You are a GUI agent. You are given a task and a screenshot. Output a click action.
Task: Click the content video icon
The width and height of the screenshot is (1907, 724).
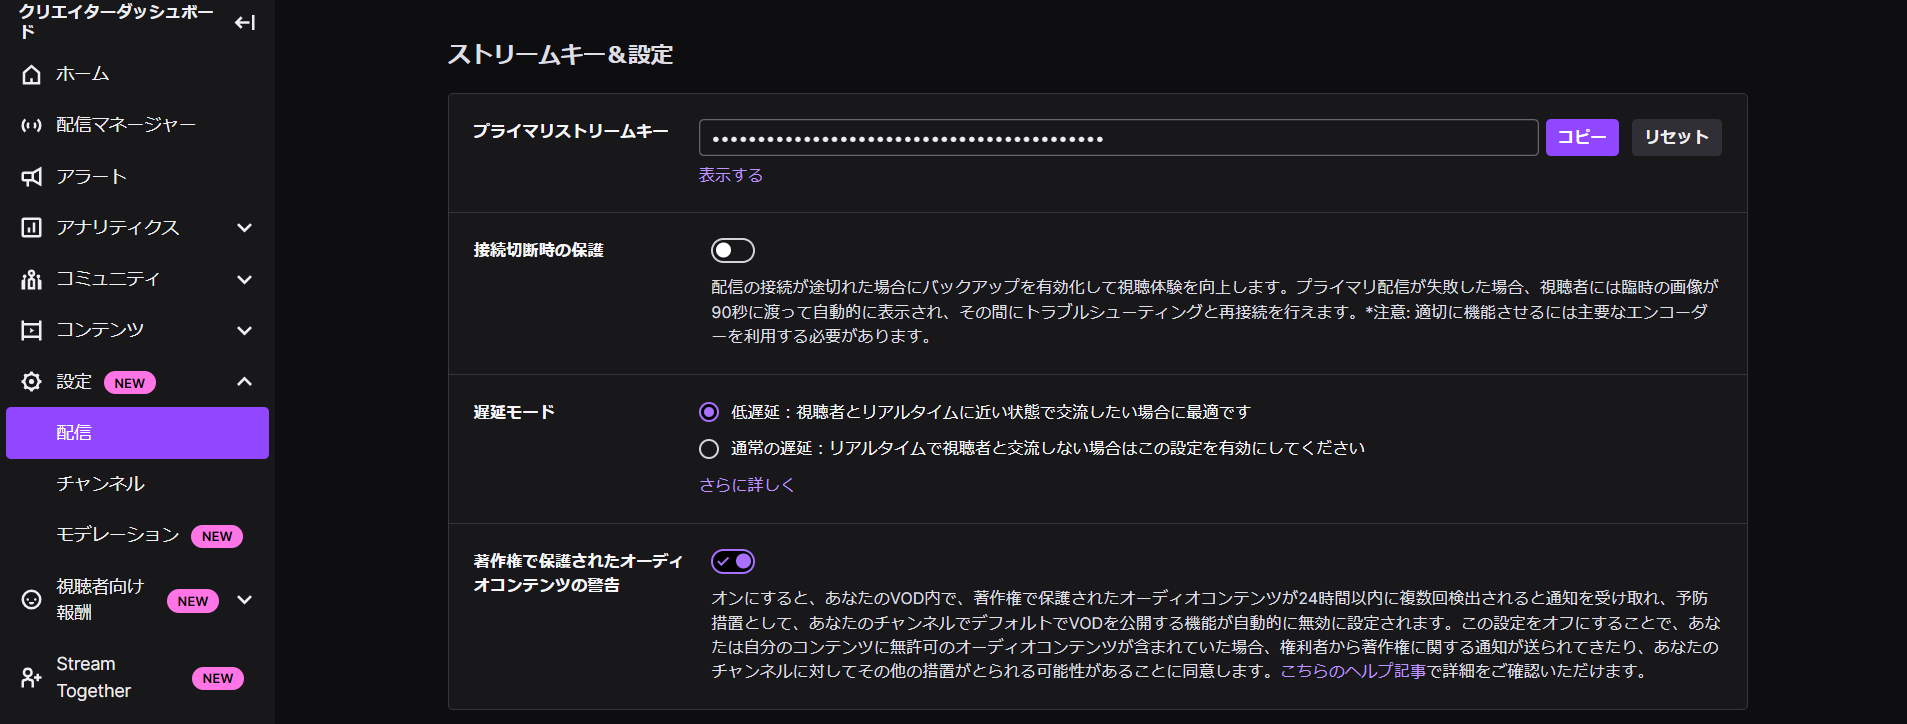click(32, 330)
